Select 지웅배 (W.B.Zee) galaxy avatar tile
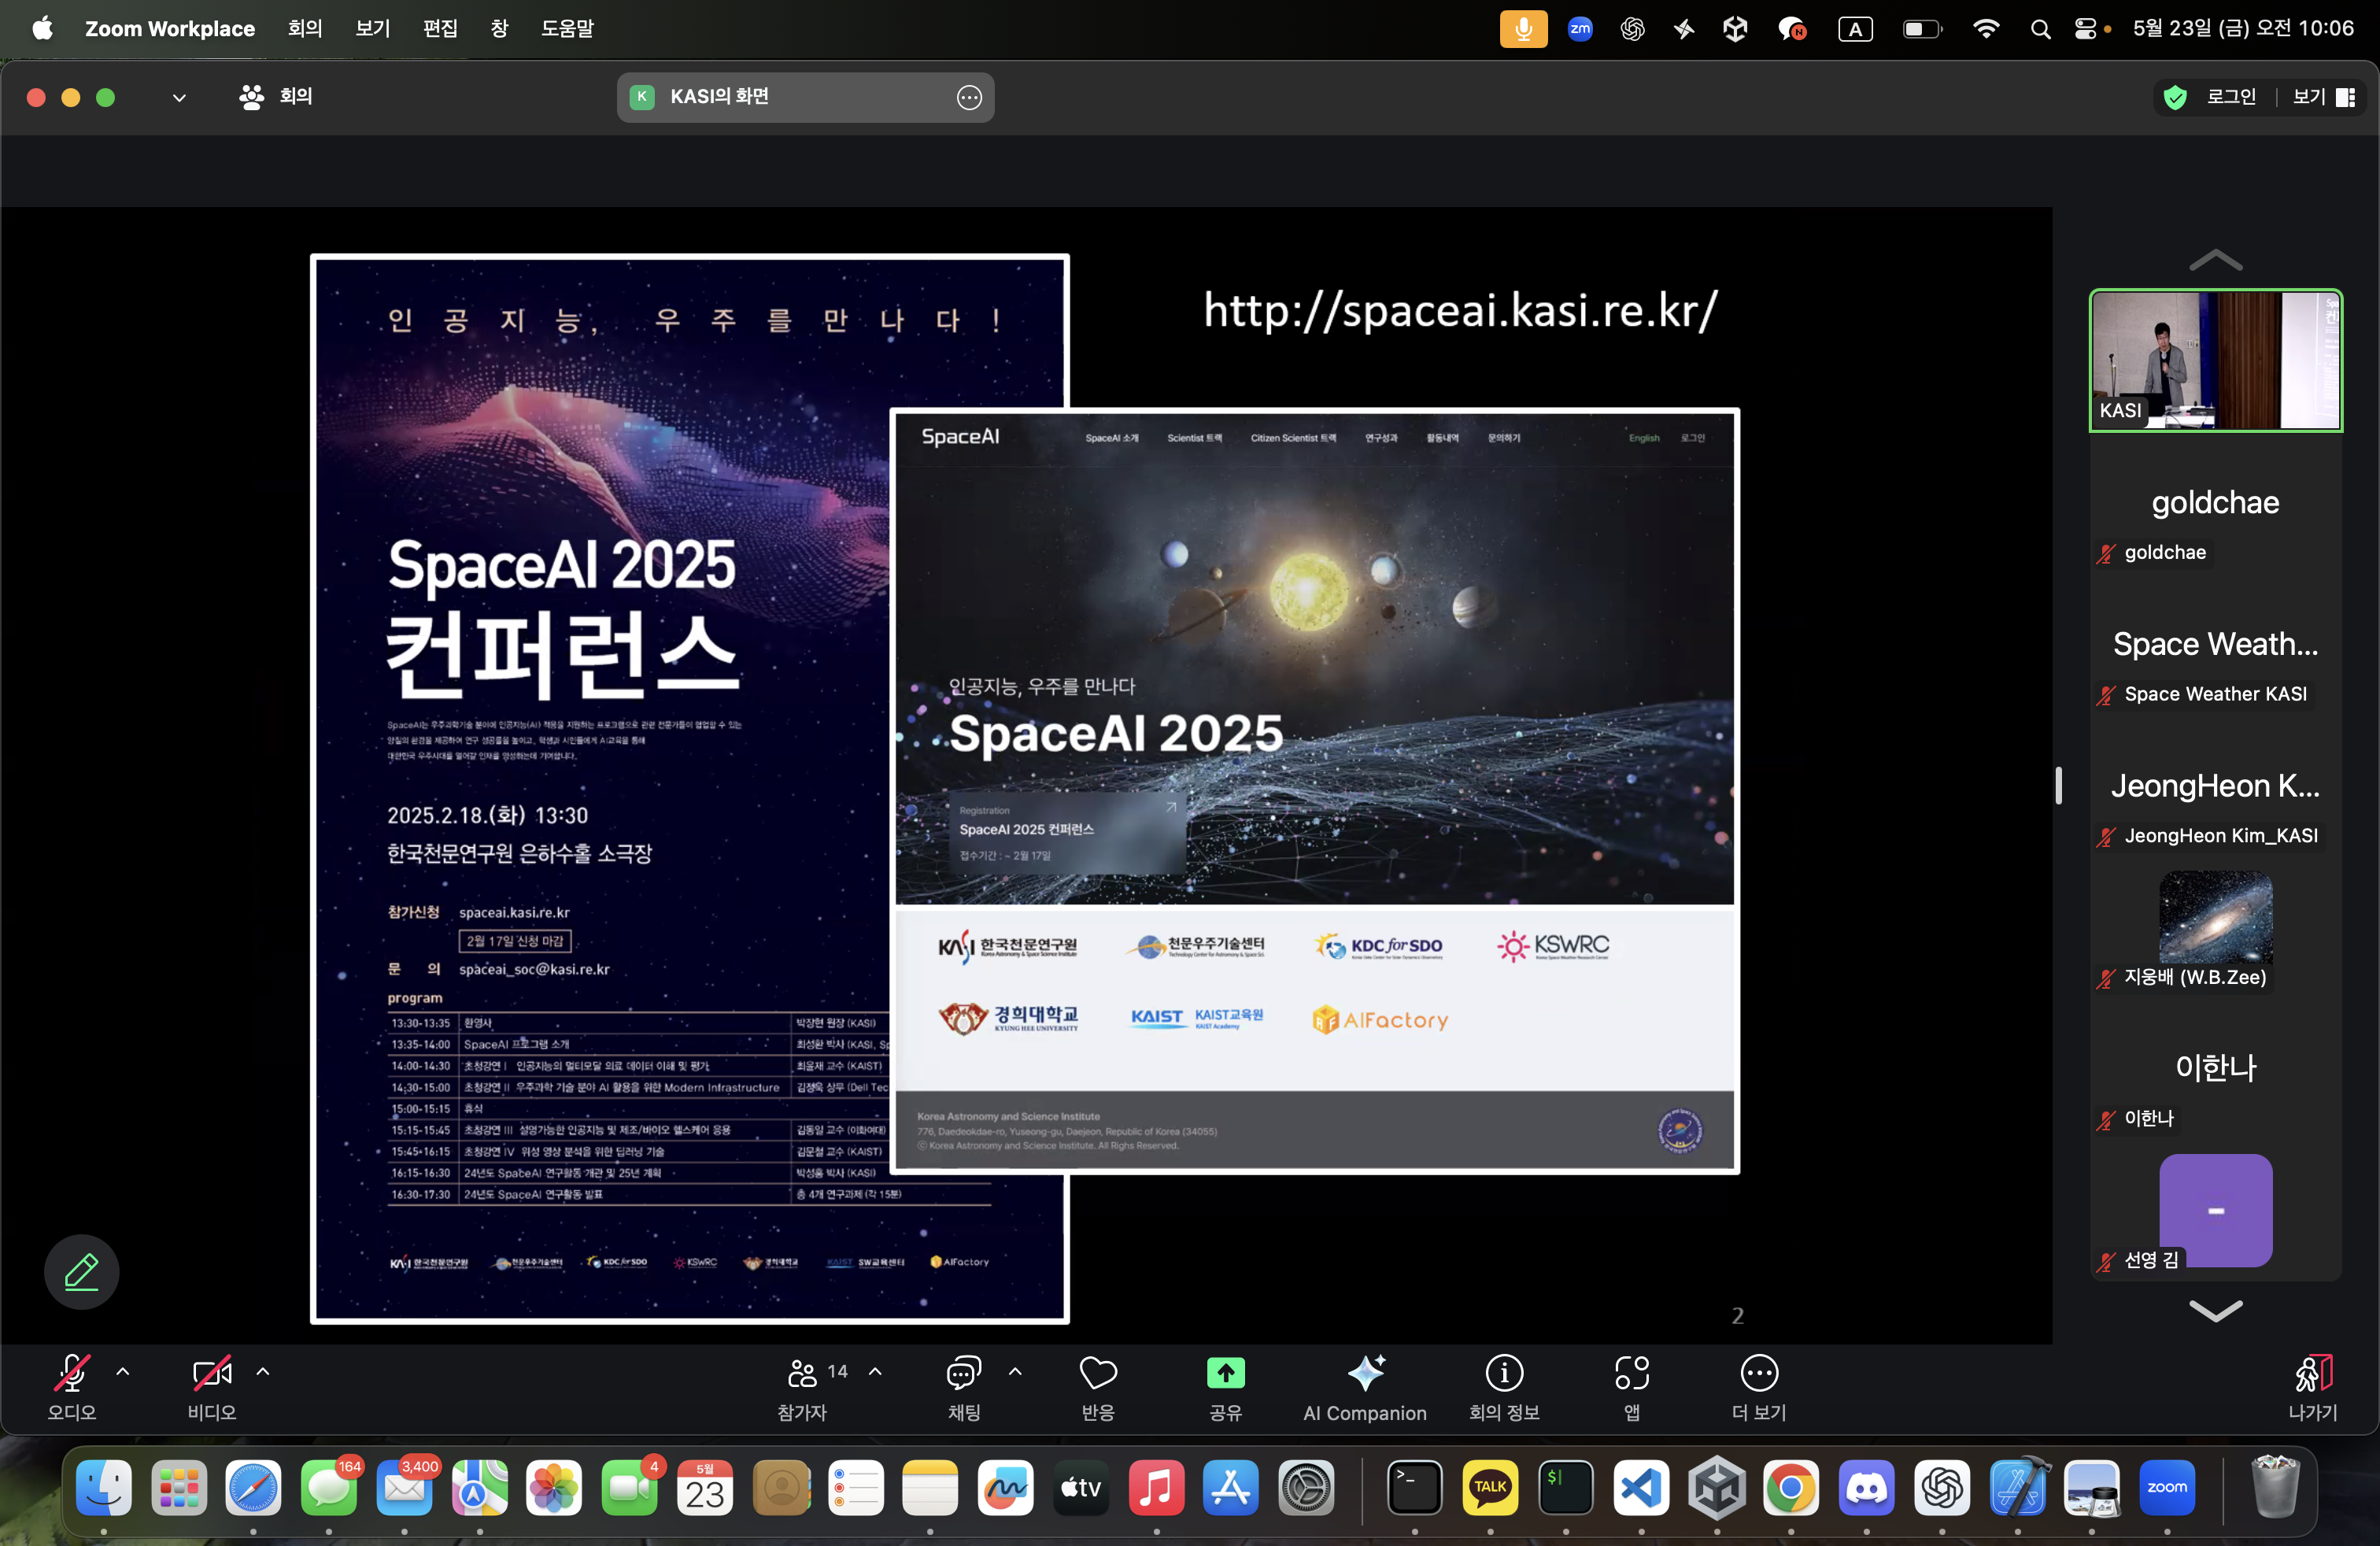The image size is (2380, 1546). tap(2216, 930)
